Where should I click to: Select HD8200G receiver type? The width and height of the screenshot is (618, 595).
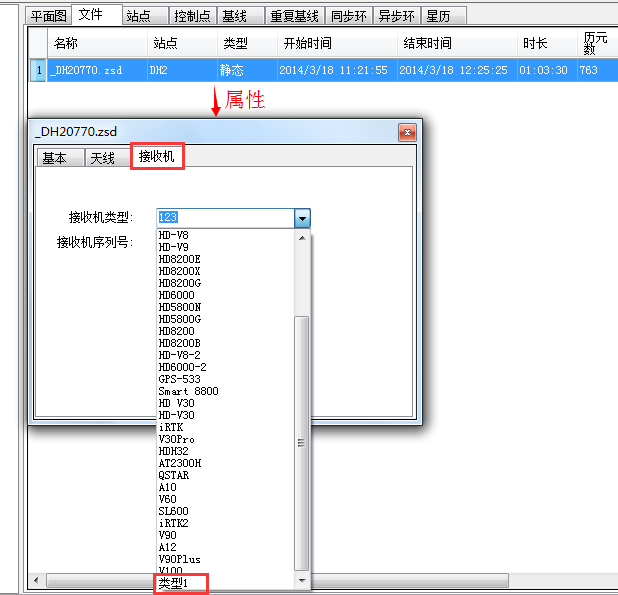click(x=225, y=283)
